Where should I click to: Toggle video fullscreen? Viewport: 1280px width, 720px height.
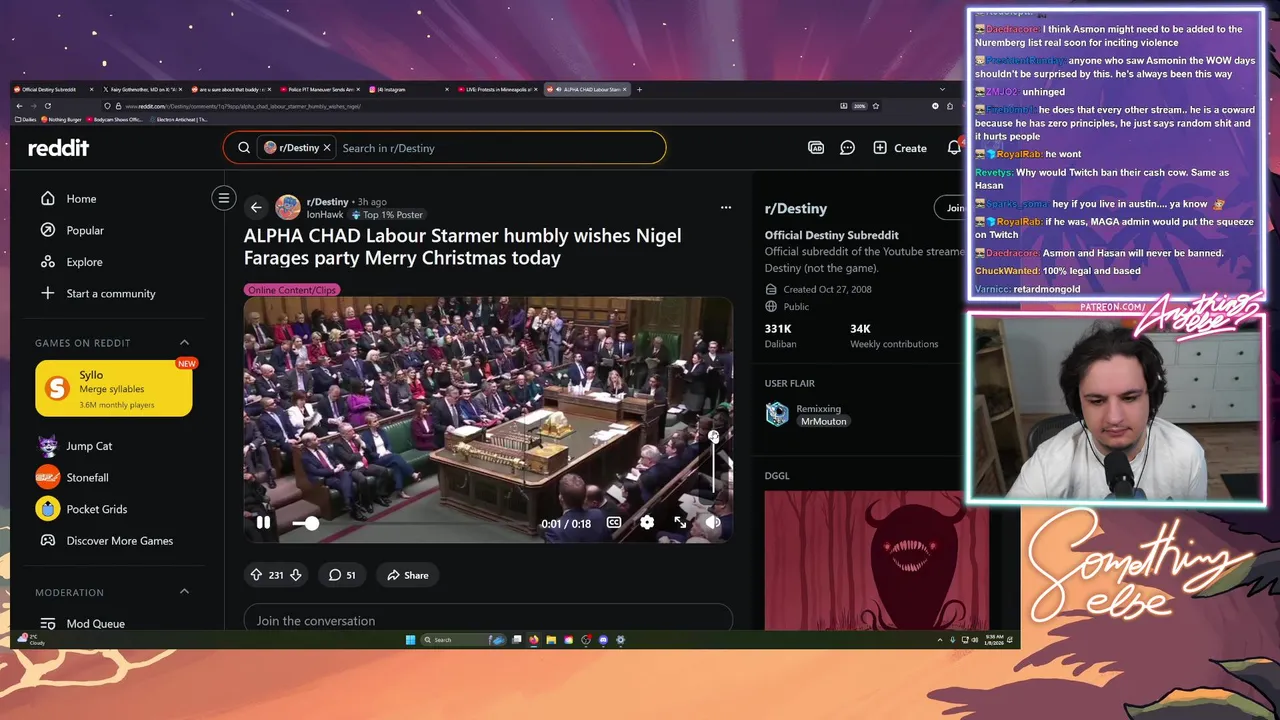[680, 522]
